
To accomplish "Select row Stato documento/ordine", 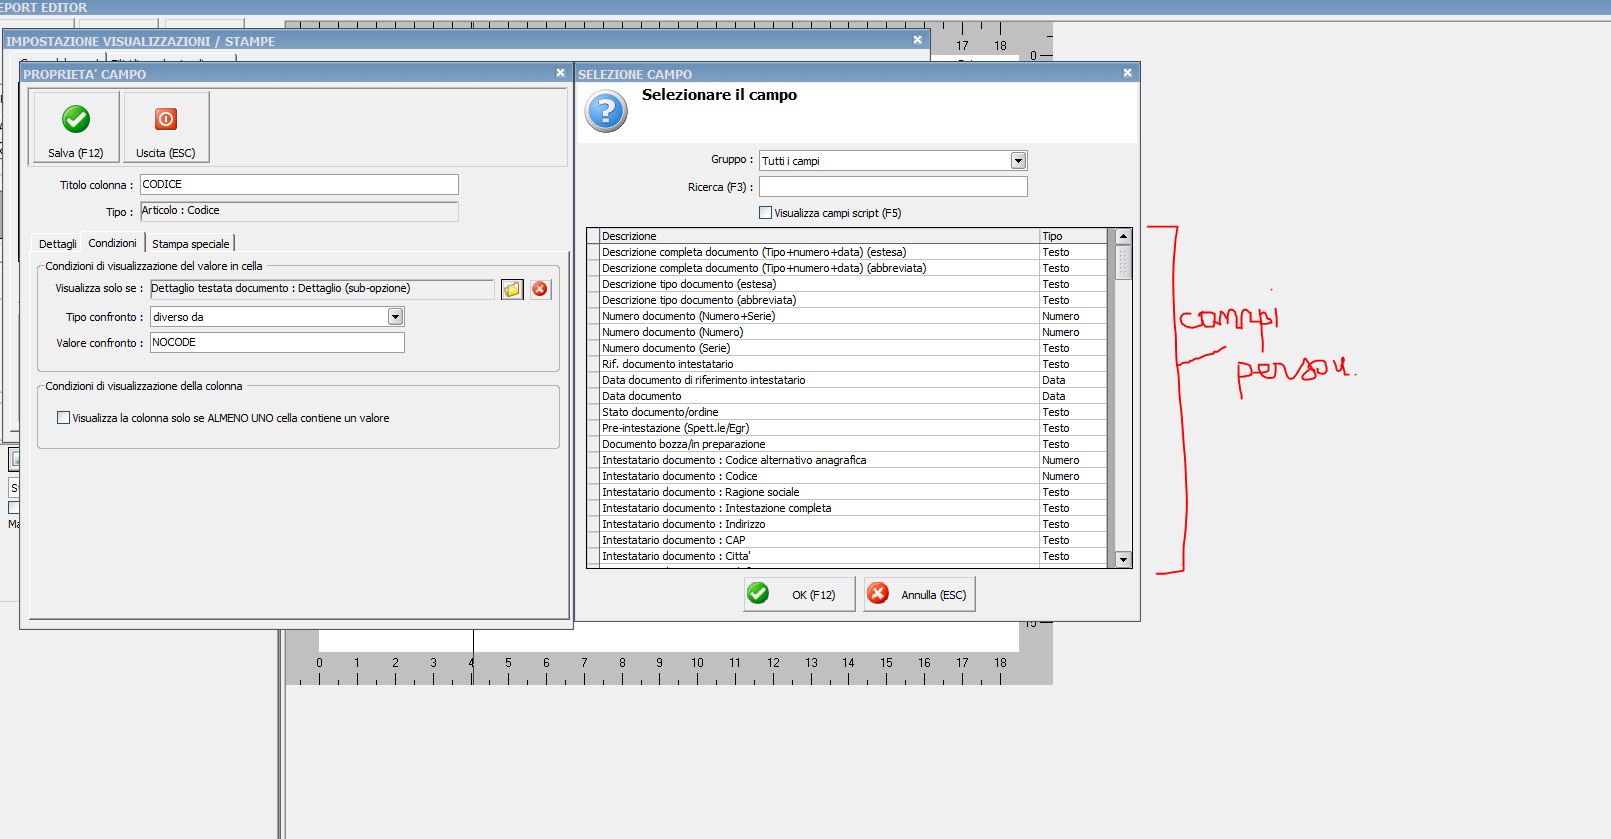I will coord(848,412).
